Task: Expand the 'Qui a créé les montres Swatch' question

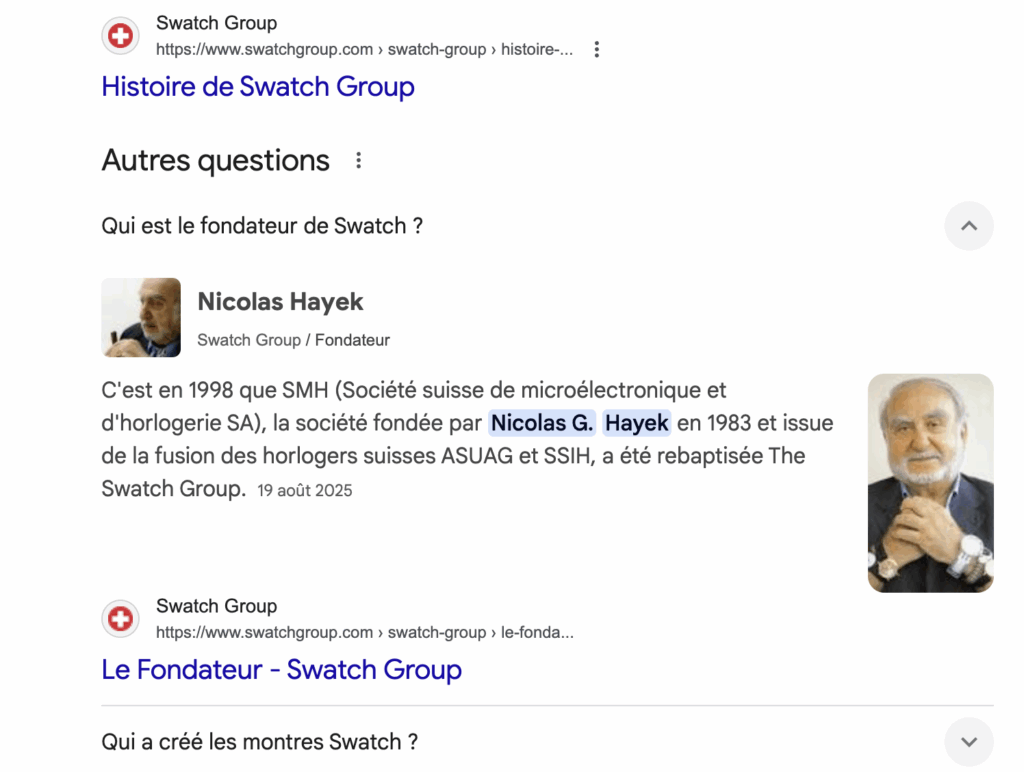Action: point(969,742)
